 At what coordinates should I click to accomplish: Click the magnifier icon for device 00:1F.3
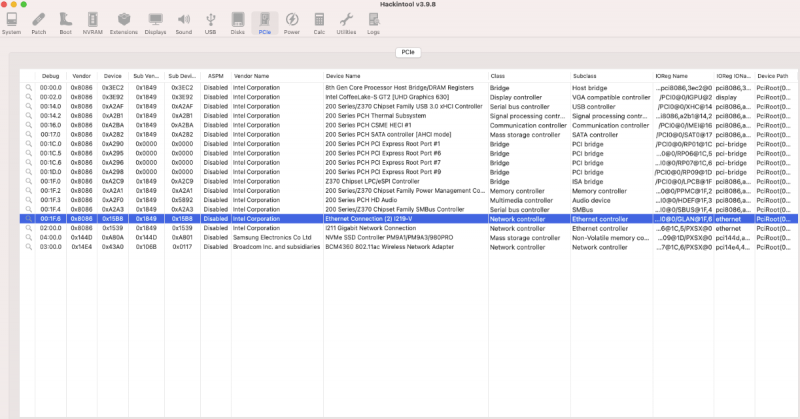[29, 200]
